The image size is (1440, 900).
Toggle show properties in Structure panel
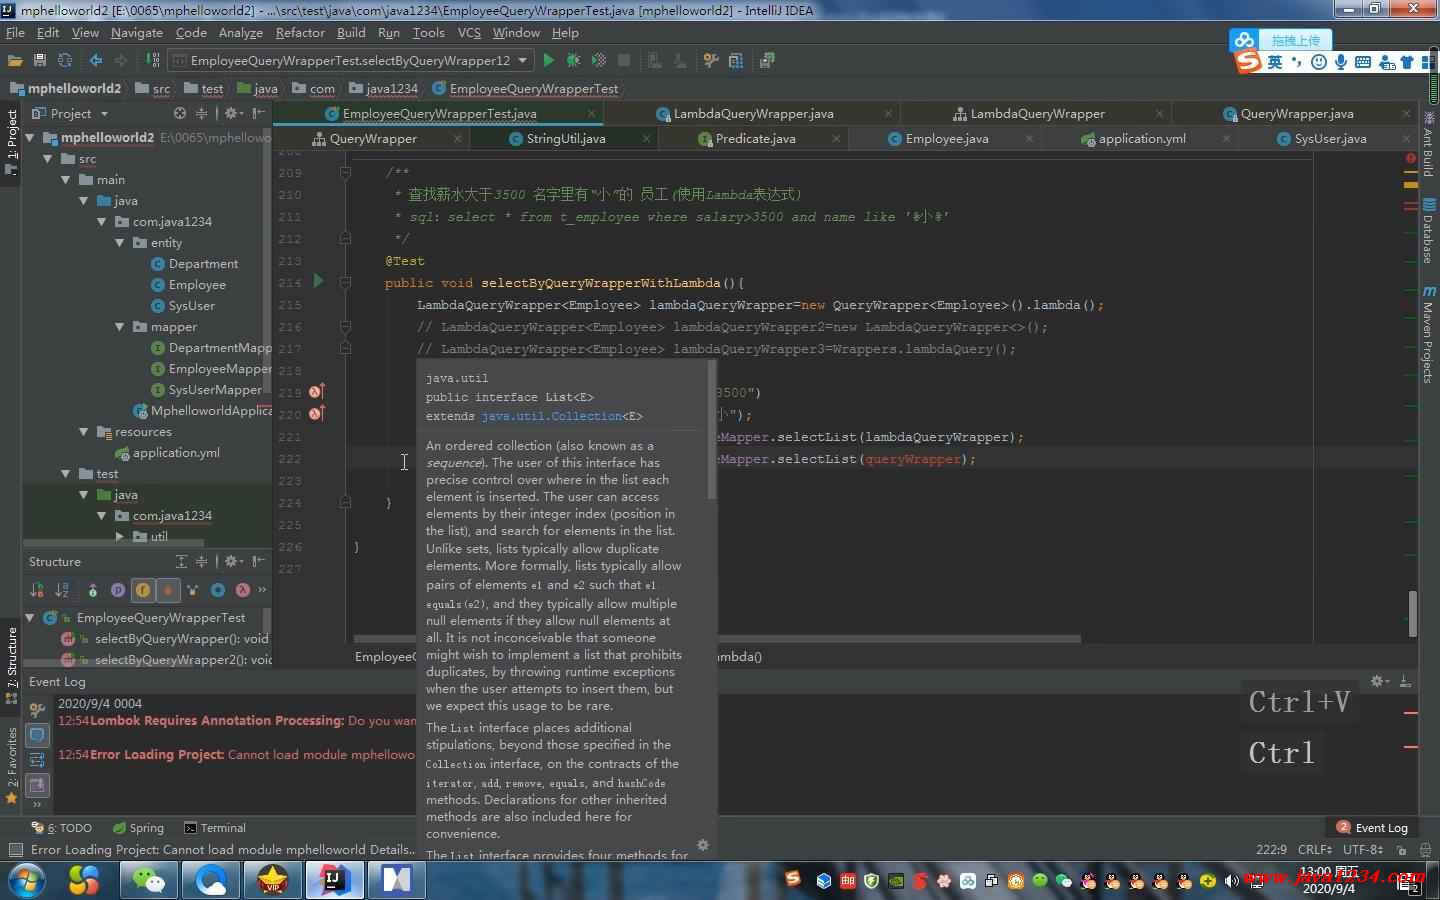pyautogui.click(x=117, y=590)
